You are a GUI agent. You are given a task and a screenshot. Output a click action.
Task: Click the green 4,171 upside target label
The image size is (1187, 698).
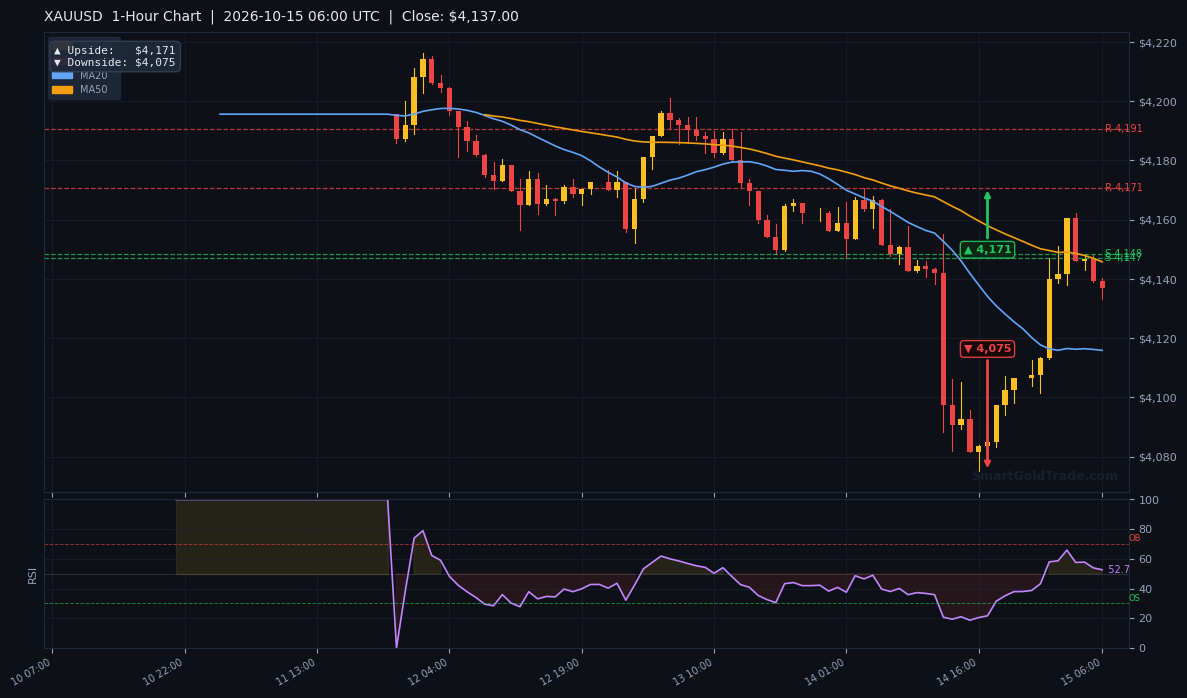click(987, 249)
